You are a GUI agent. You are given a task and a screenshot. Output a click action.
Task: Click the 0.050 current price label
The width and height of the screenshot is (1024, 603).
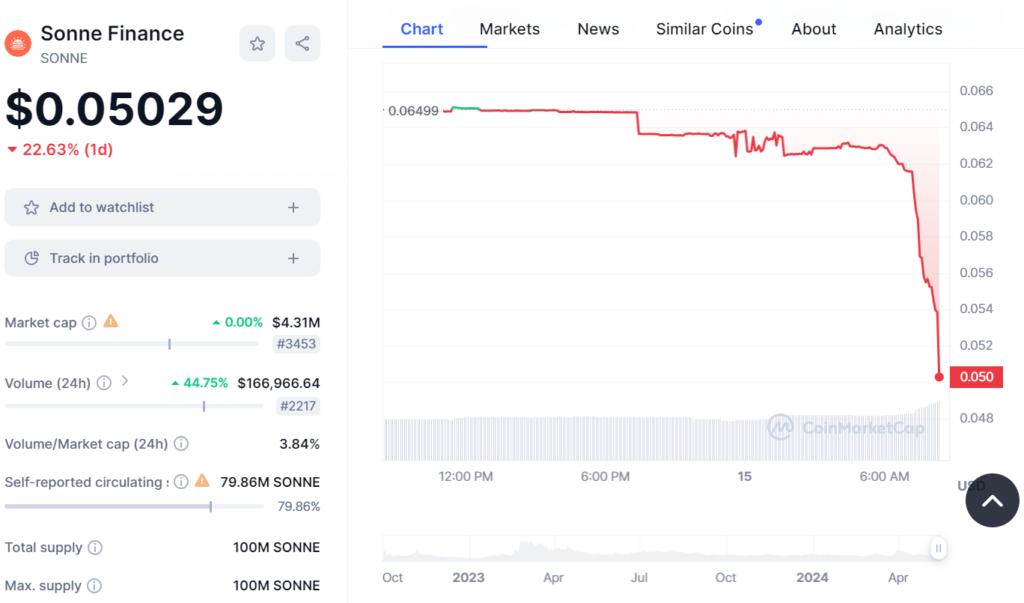click(x=976, y=377)
